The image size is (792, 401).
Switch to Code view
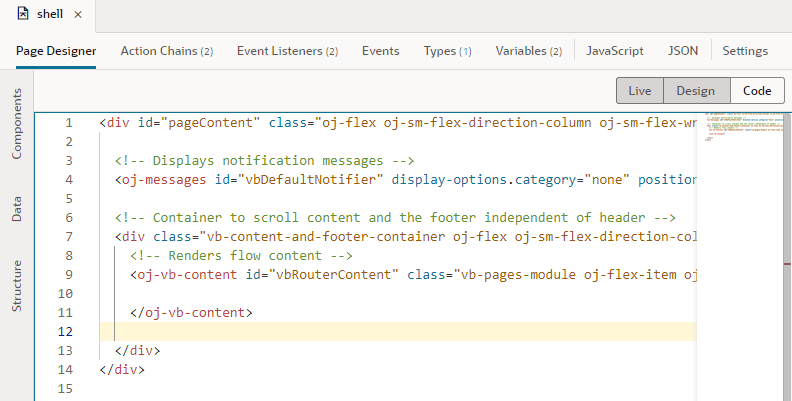click(756, 91)
